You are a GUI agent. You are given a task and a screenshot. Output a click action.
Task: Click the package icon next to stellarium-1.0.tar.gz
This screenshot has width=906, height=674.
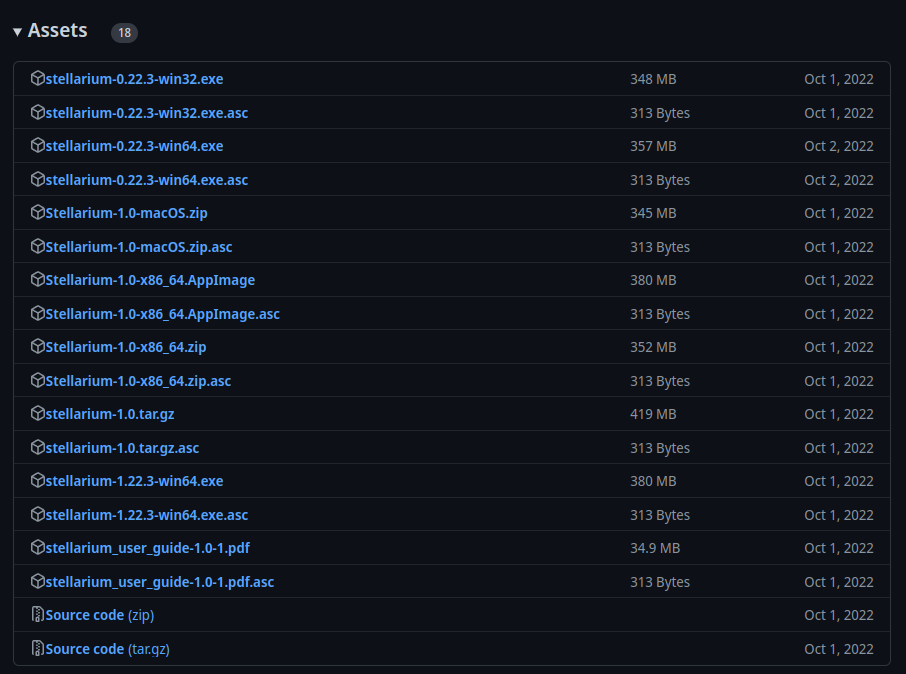(37, 414)
